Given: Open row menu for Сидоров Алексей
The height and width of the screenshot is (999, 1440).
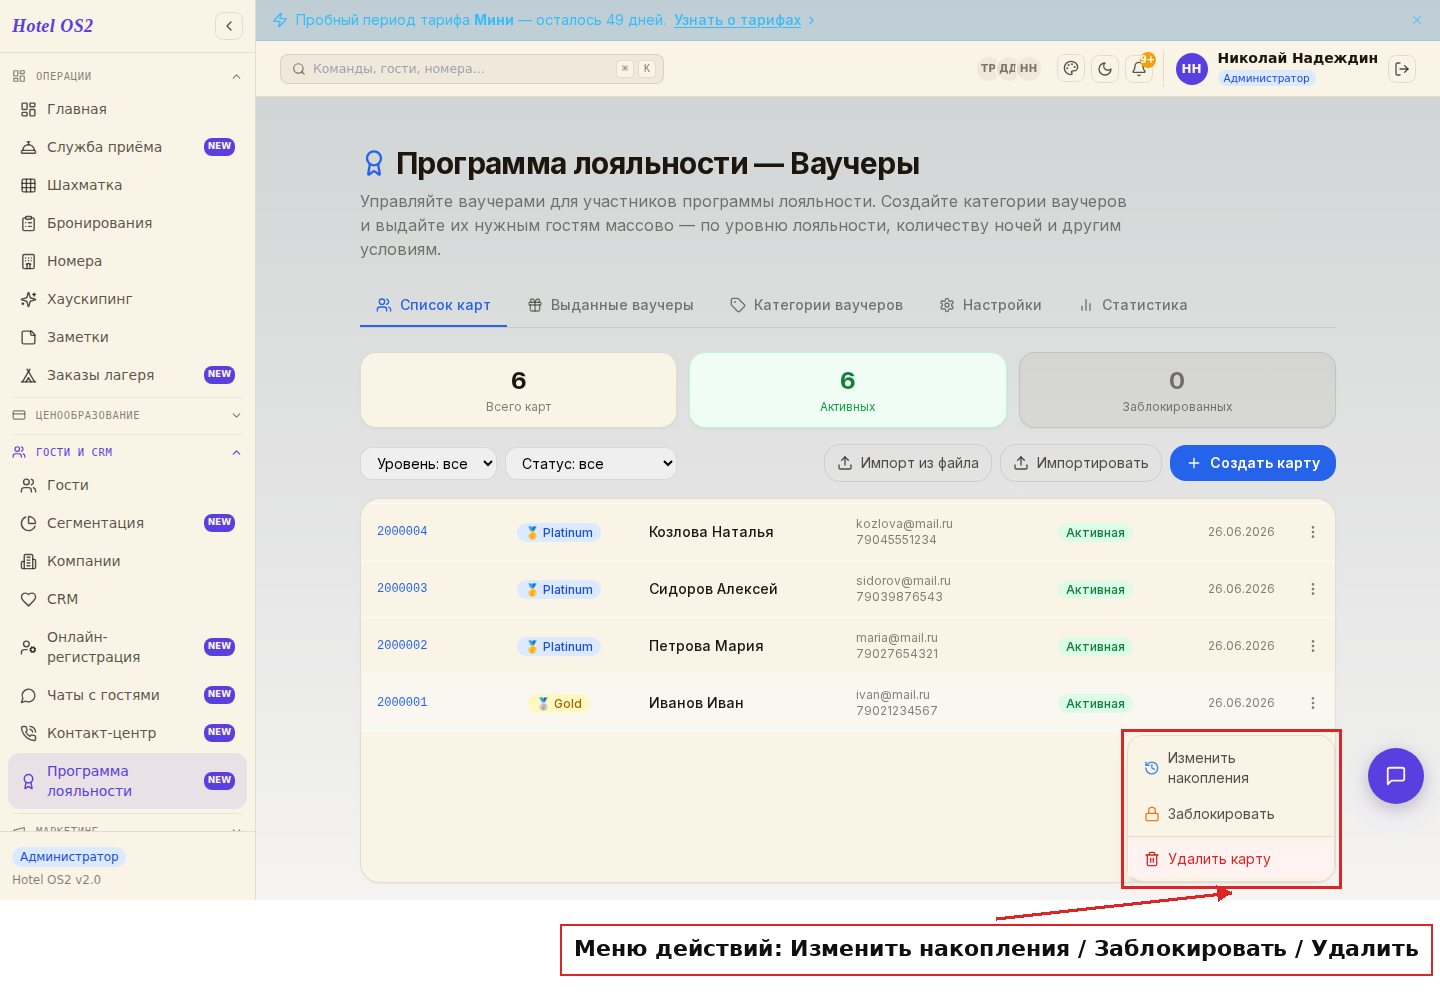Looking at the screenshot, I should tap(1313, 589).
